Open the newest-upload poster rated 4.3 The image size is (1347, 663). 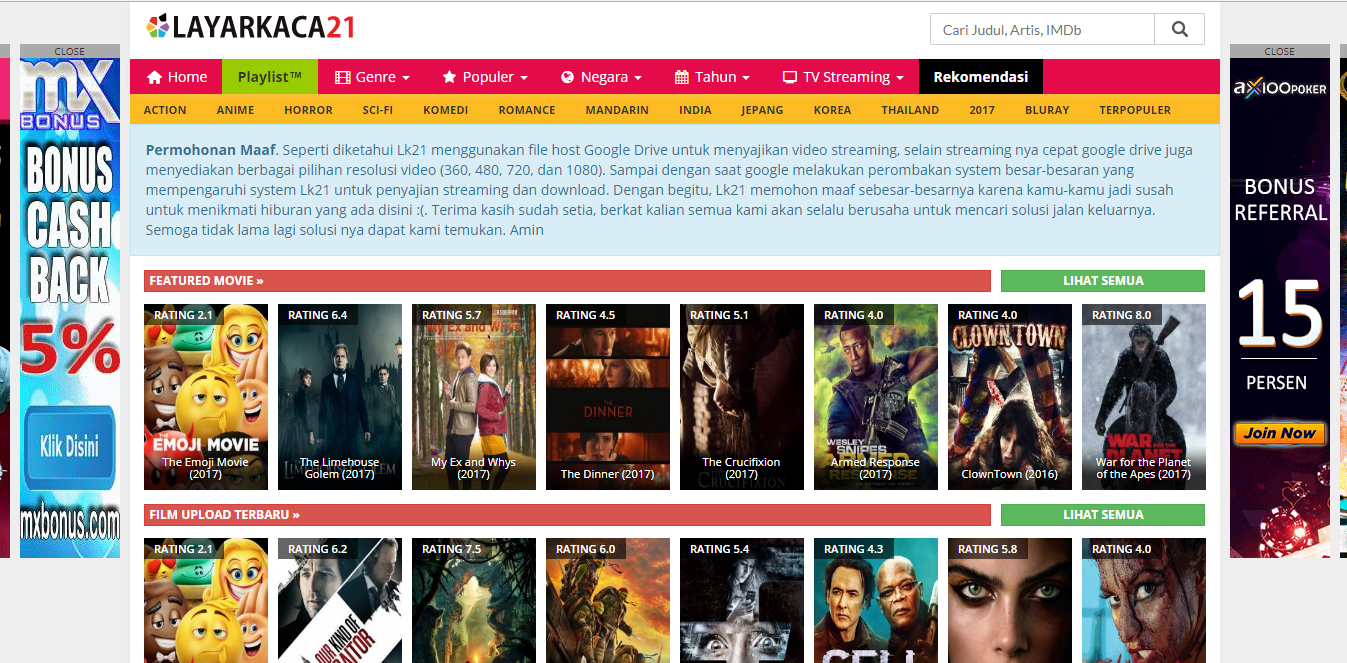[x=876, y=600]
